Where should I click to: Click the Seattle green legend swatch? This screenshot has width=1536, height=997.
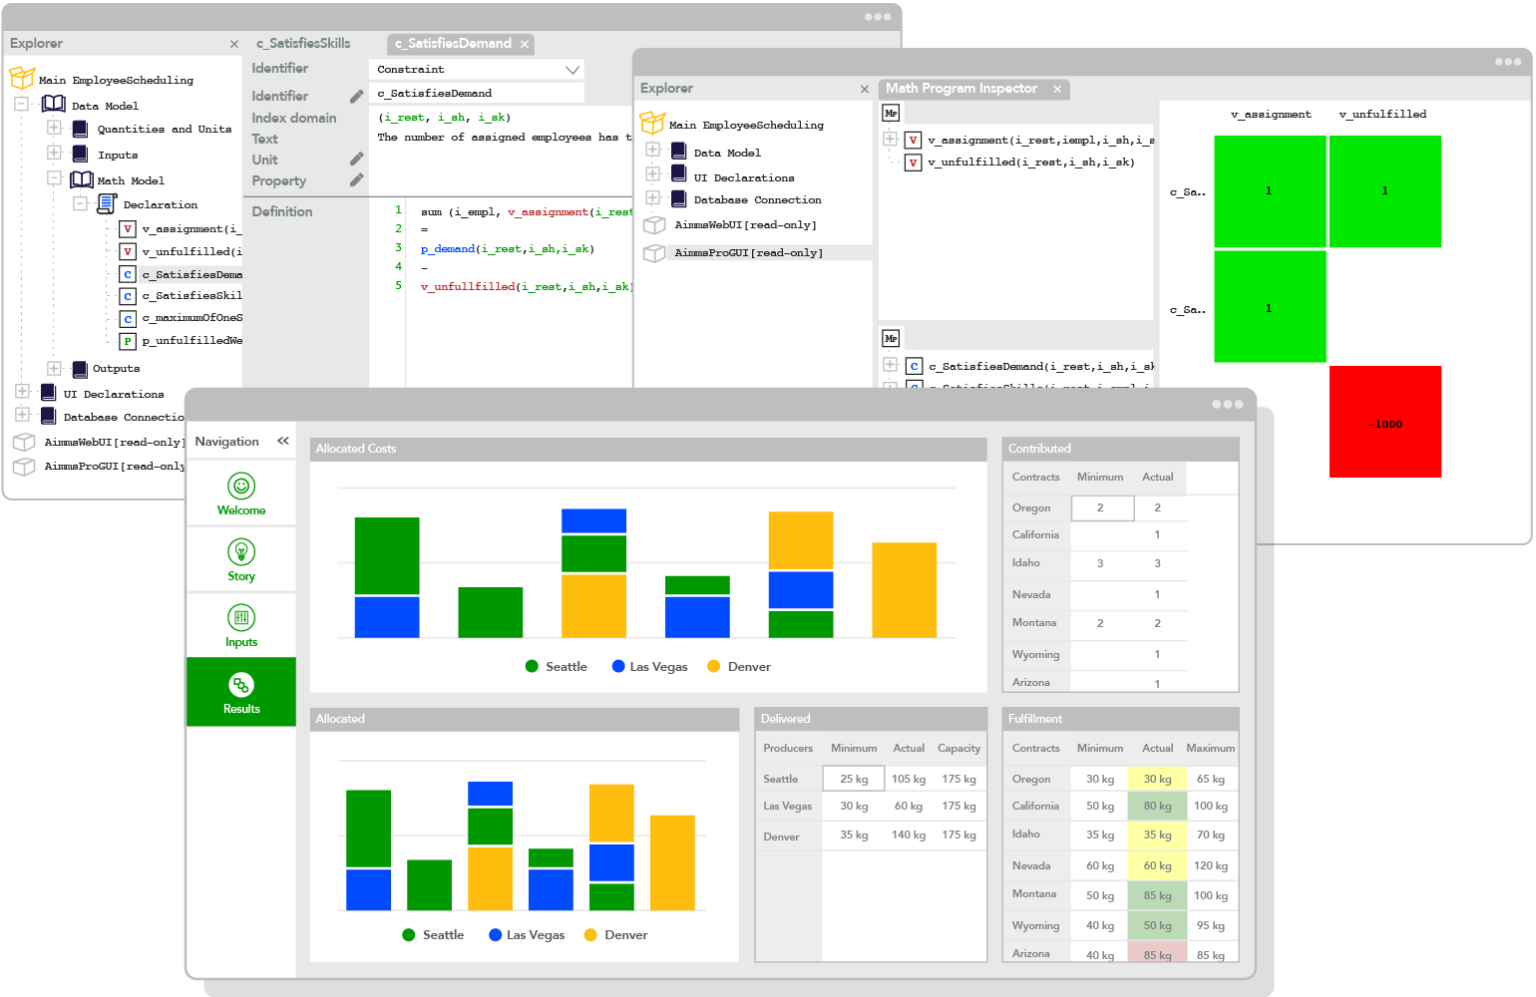(x=530, y=666)
